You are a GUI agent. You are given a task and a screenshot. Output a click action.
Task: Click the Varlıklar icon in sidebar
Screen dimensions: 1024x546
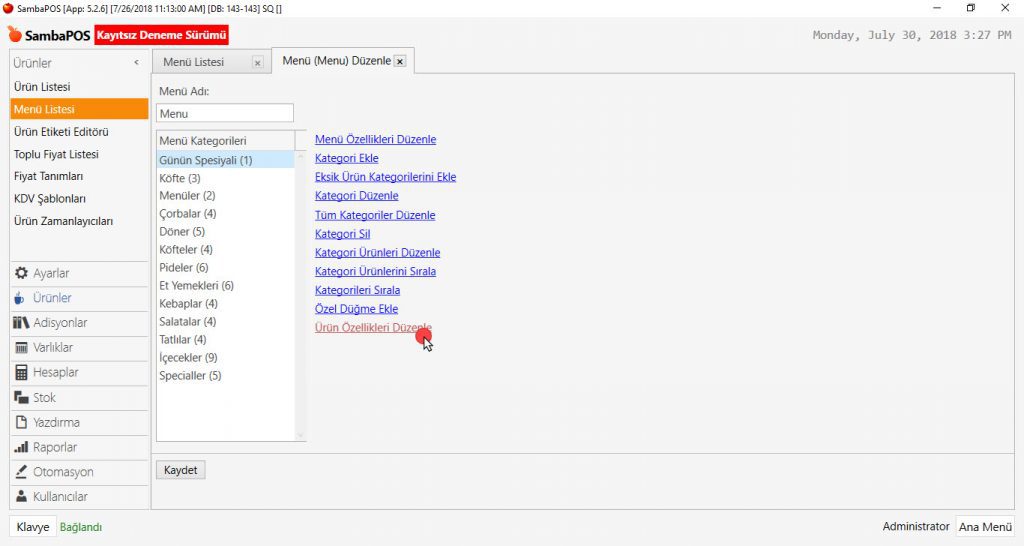click(21, 348)
